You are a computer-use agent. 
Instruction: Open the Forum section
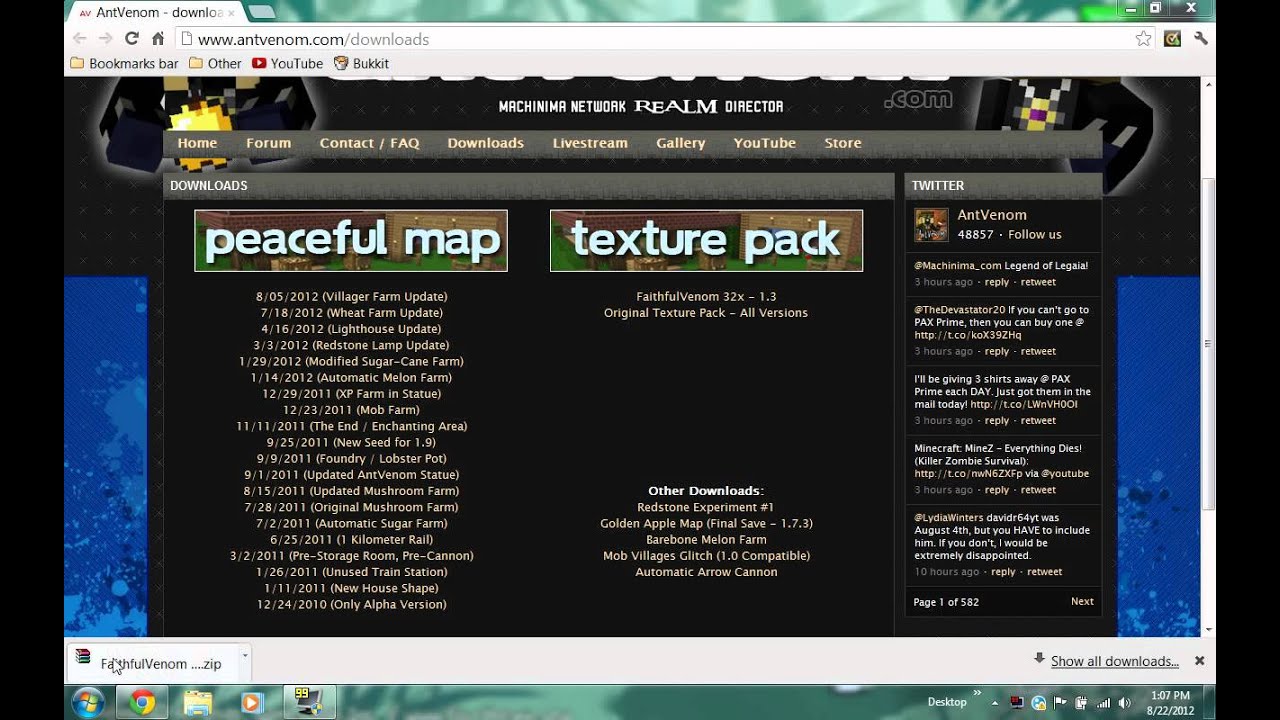(269, 143)
